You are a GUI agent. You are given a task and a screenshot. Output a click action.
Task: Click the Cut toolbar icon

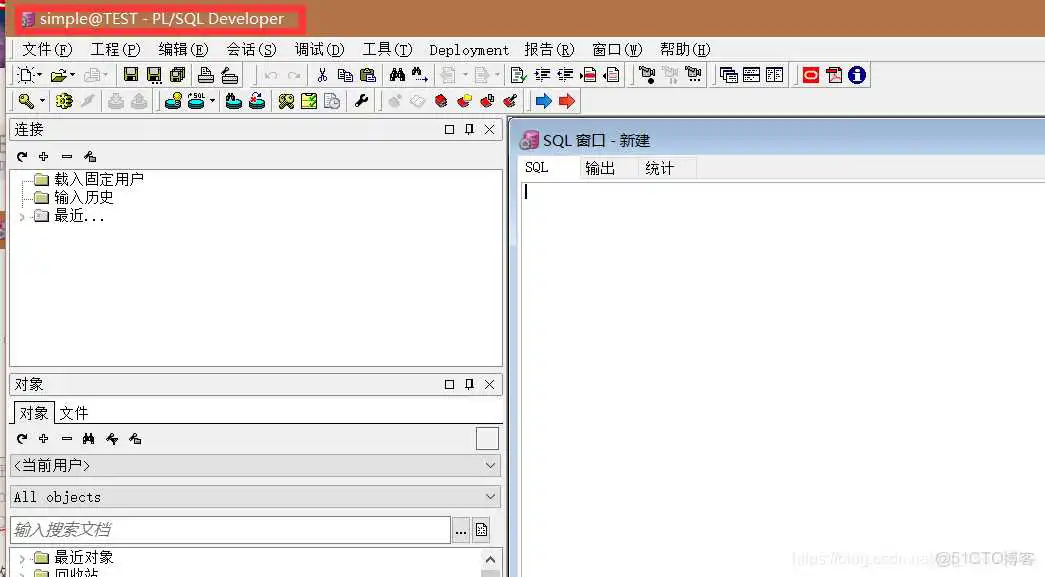(322, 74)
